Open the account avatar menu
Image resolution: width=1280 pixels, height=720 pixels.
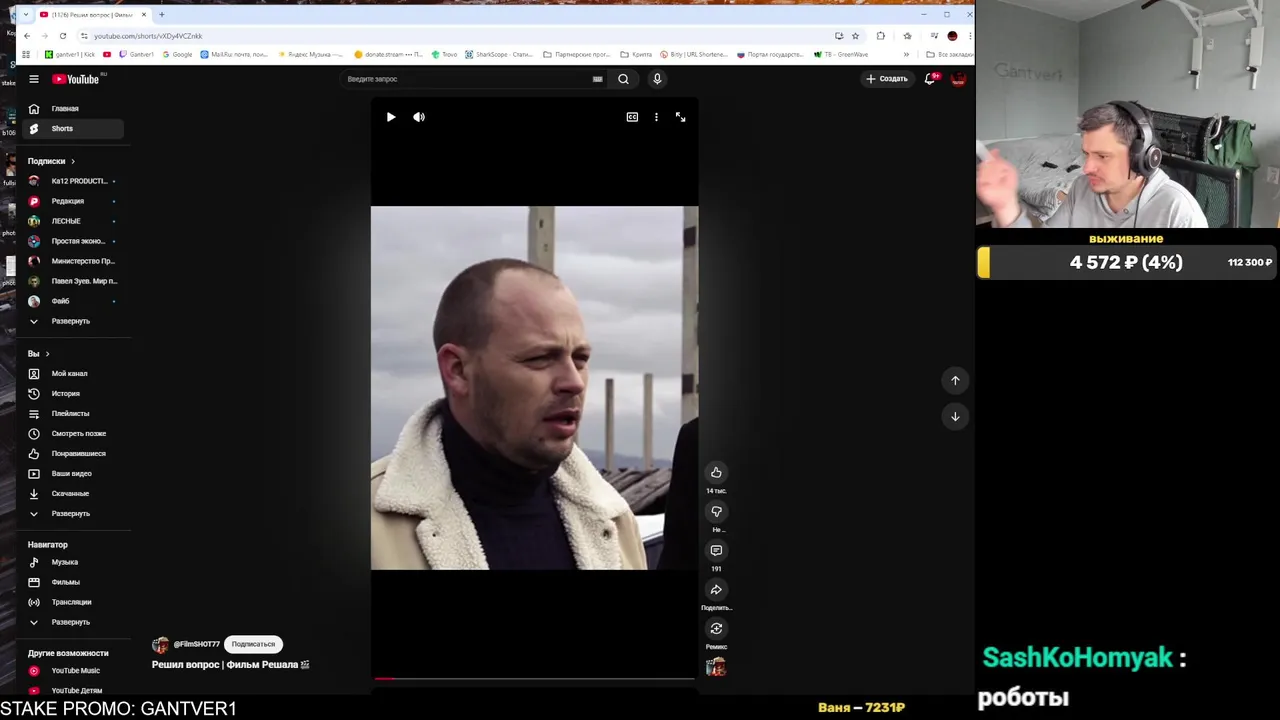958,79
